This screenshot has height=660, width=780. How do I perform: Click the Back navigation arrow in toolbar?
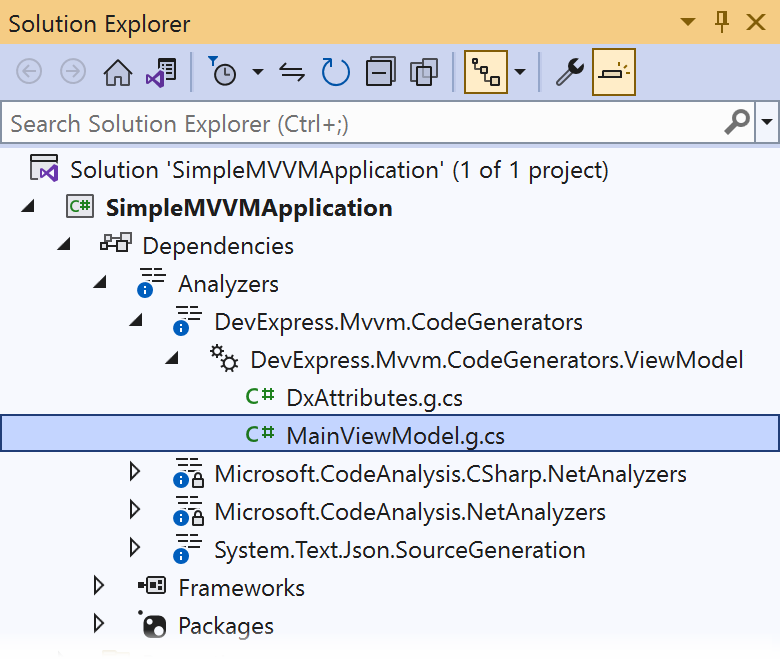tap(29, 72)
